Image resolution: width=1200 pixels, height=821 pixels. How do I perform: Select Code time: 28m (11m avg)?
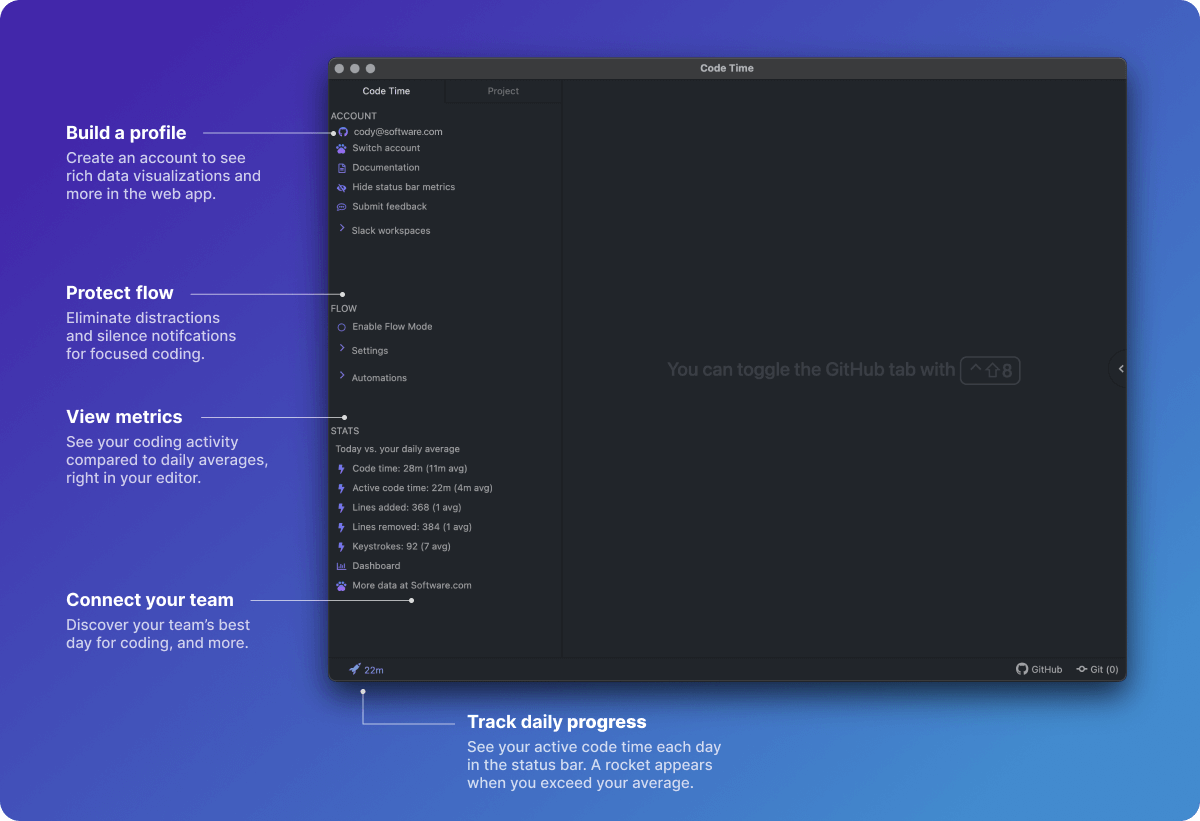coord(409,468)
